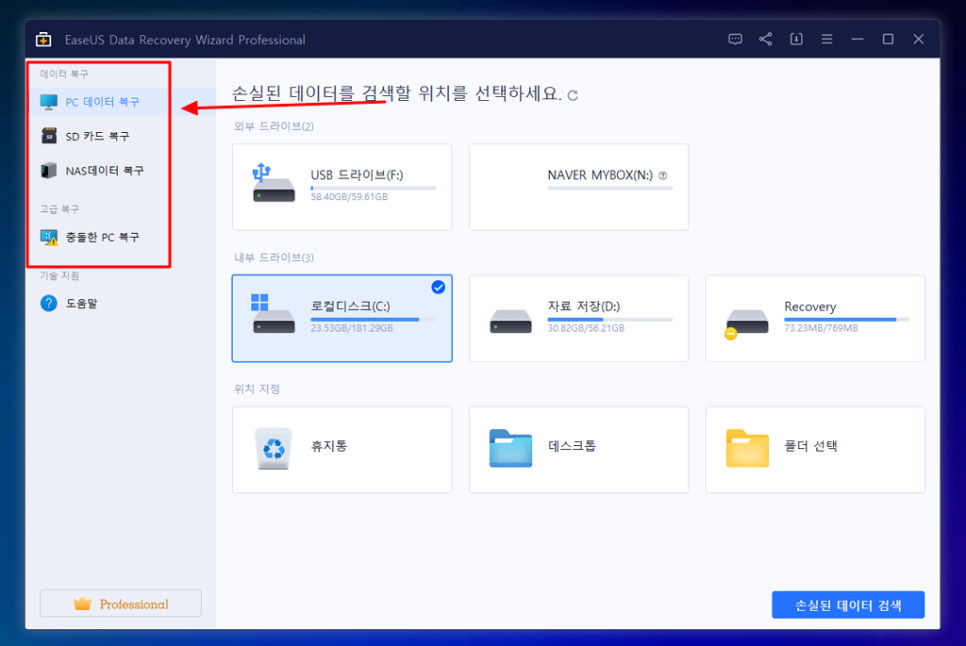Click the NAVER MYBOX usage bar
Image resolution: width=966 pixels, height=646 pixels.
click(x=610, y=188)
